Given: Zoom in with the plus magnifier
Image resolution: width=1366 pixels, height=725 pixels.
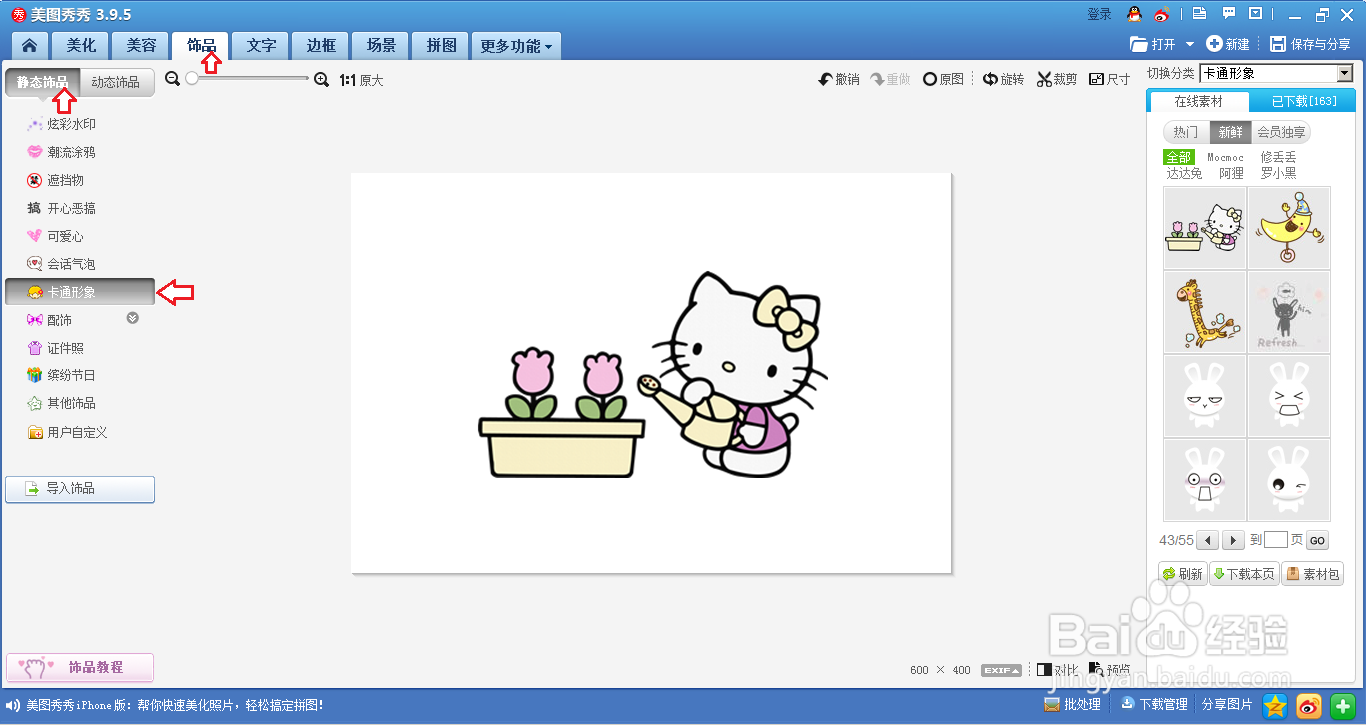Looking at the screenshot, I should coord(322,79).
